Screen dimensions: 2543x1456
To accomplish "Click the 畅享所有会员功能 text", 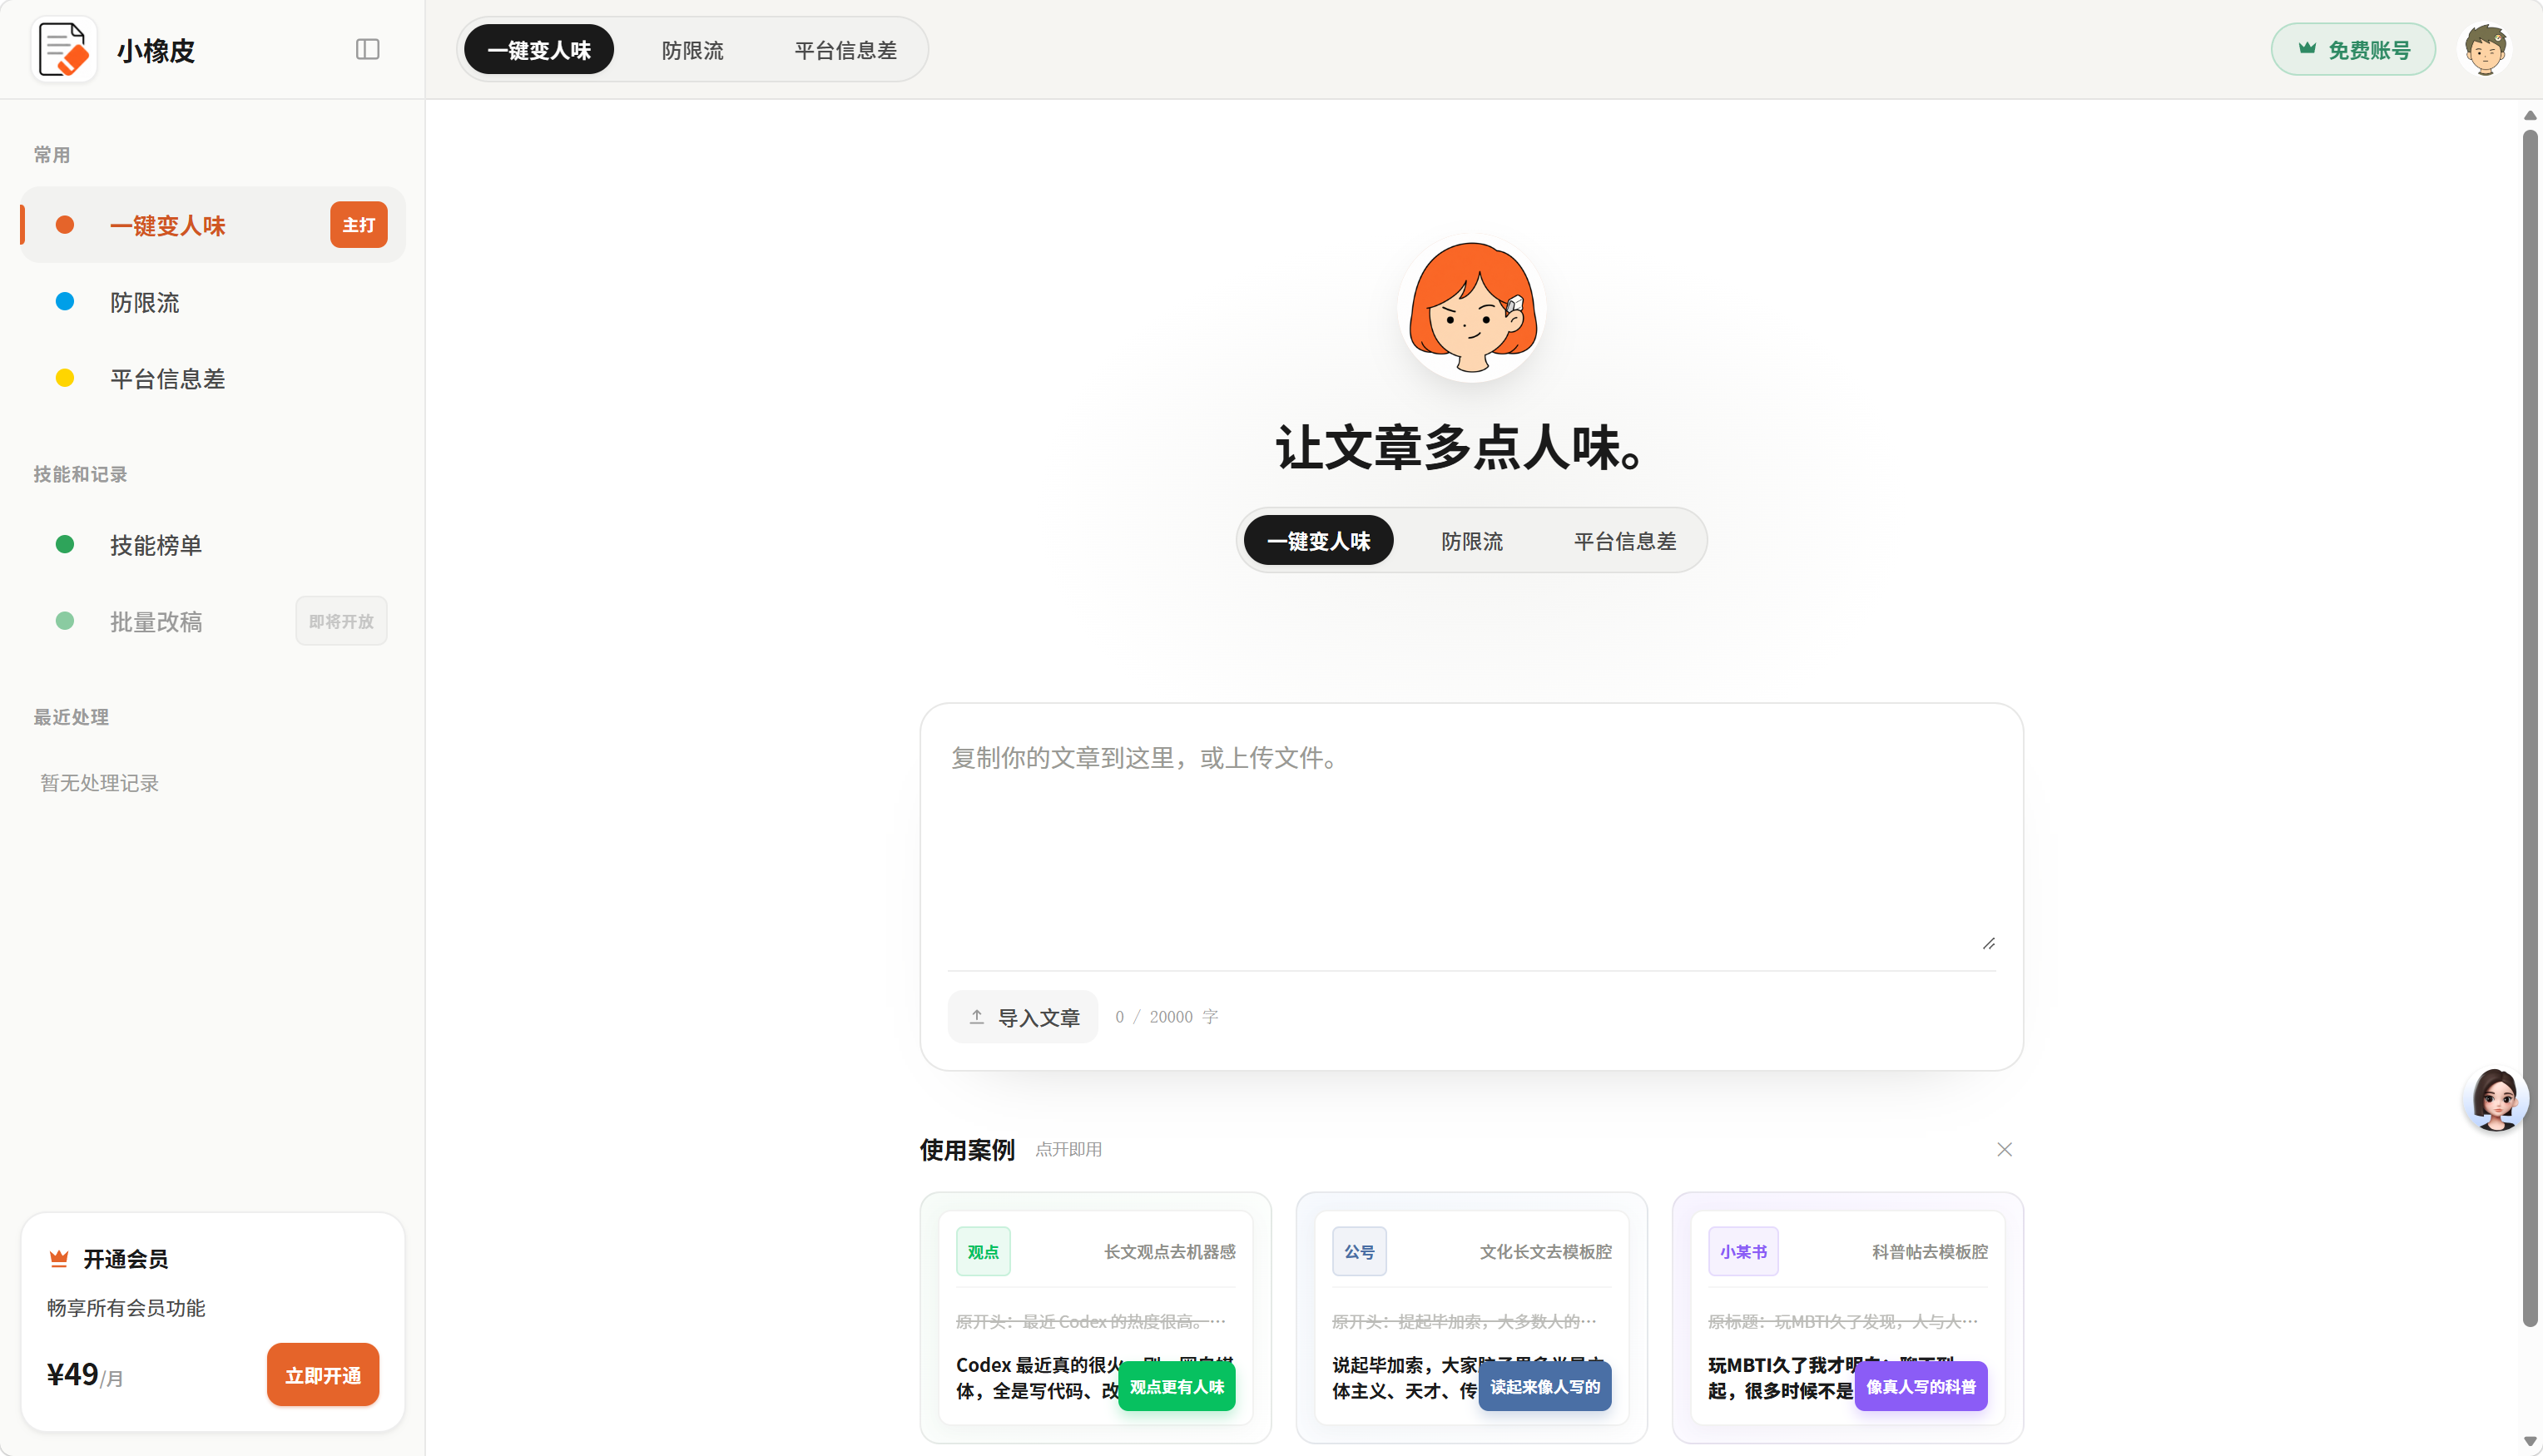I will click(126, 1308).
